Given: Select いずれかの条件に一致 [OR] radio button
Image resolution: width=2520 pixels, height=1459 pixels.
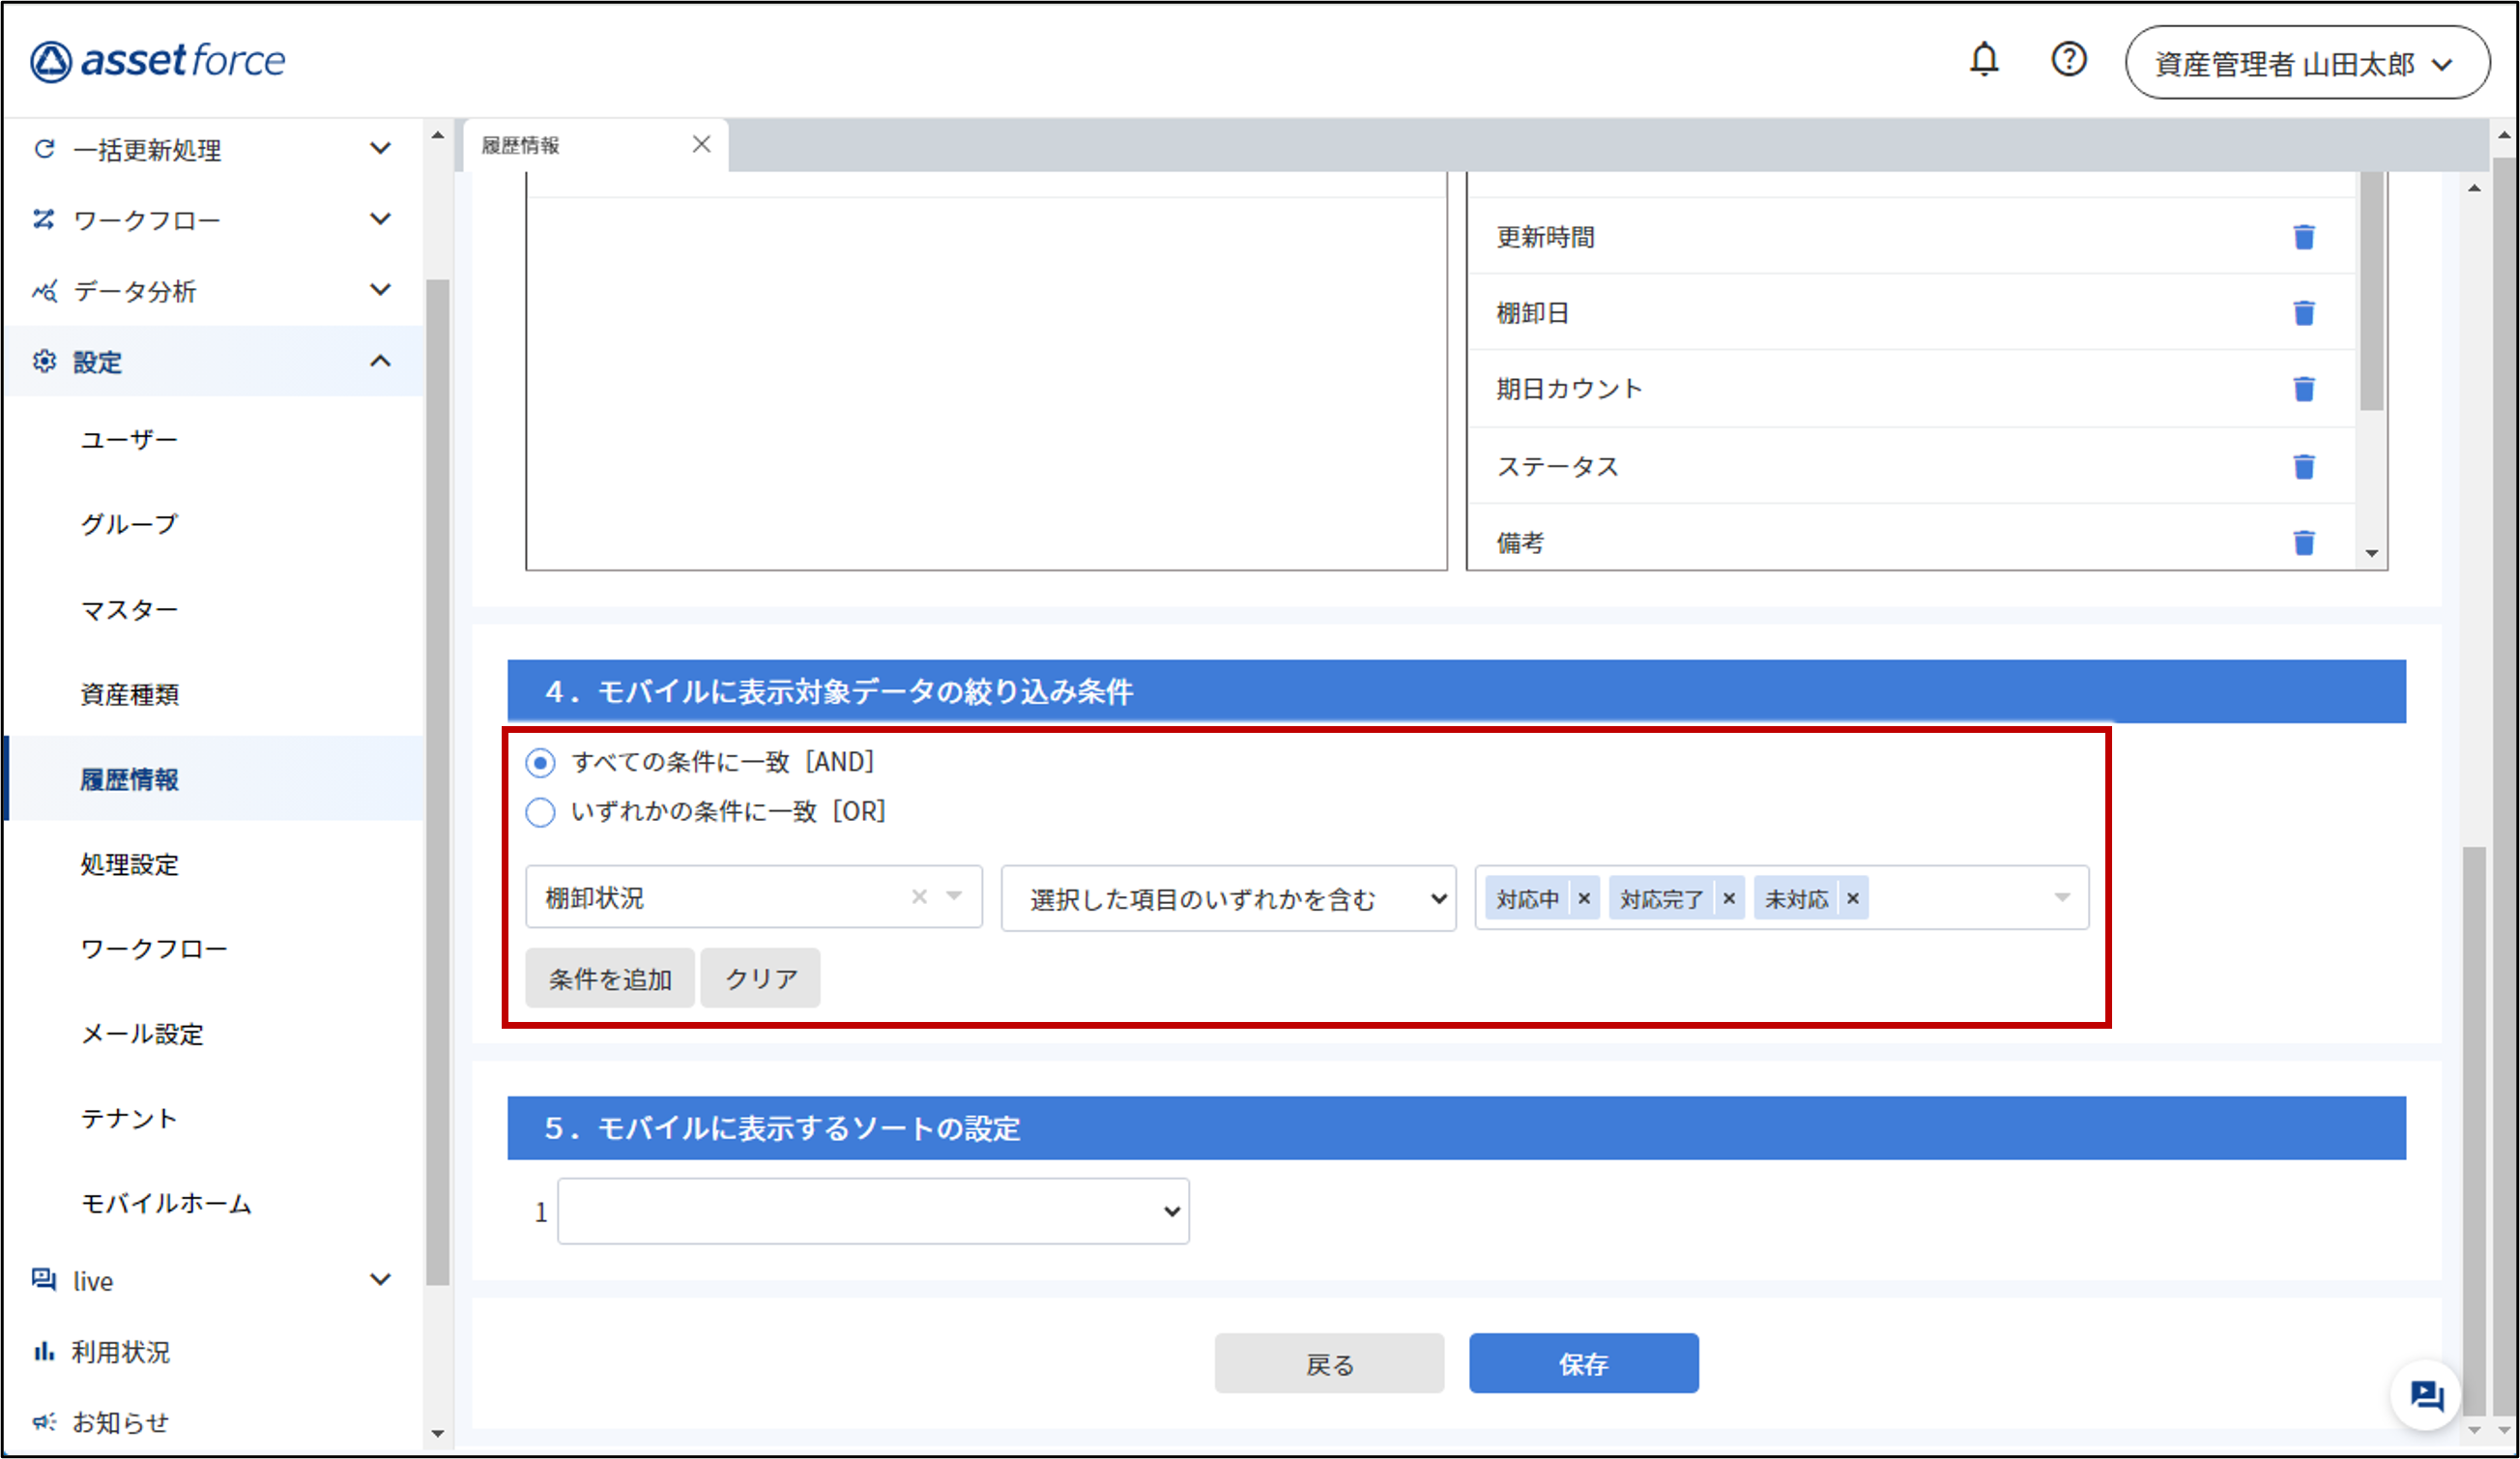Looking at the screenshot, I should (541, 812).
